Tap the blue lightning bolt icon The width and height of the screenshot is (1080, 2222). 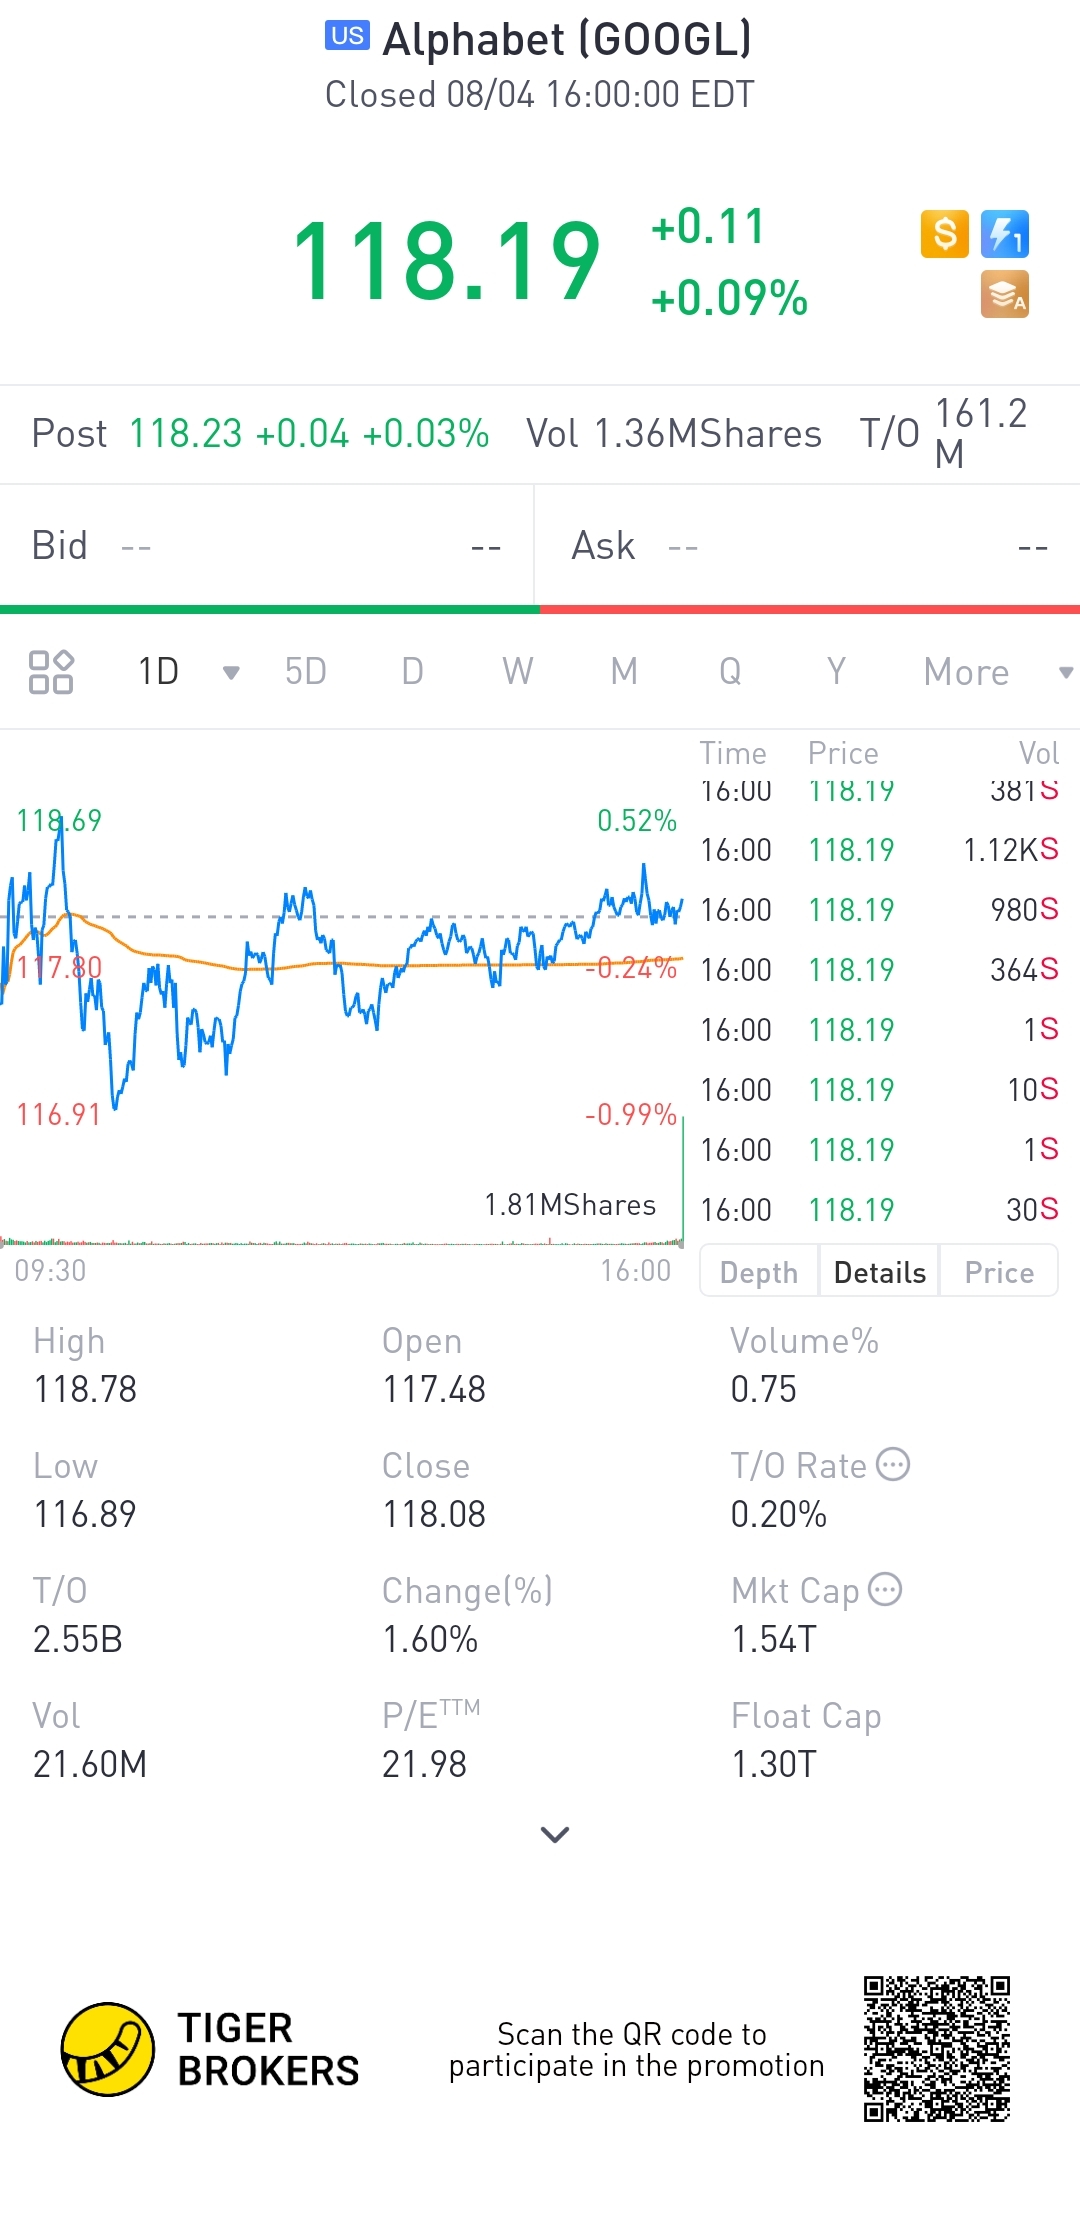point(1005,234)
